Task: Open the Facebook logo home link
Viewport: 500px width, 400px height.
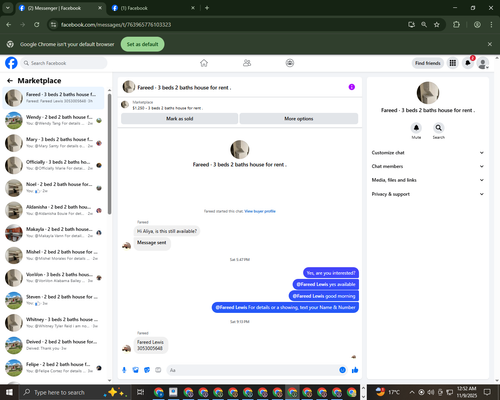Action: (11, 63)
